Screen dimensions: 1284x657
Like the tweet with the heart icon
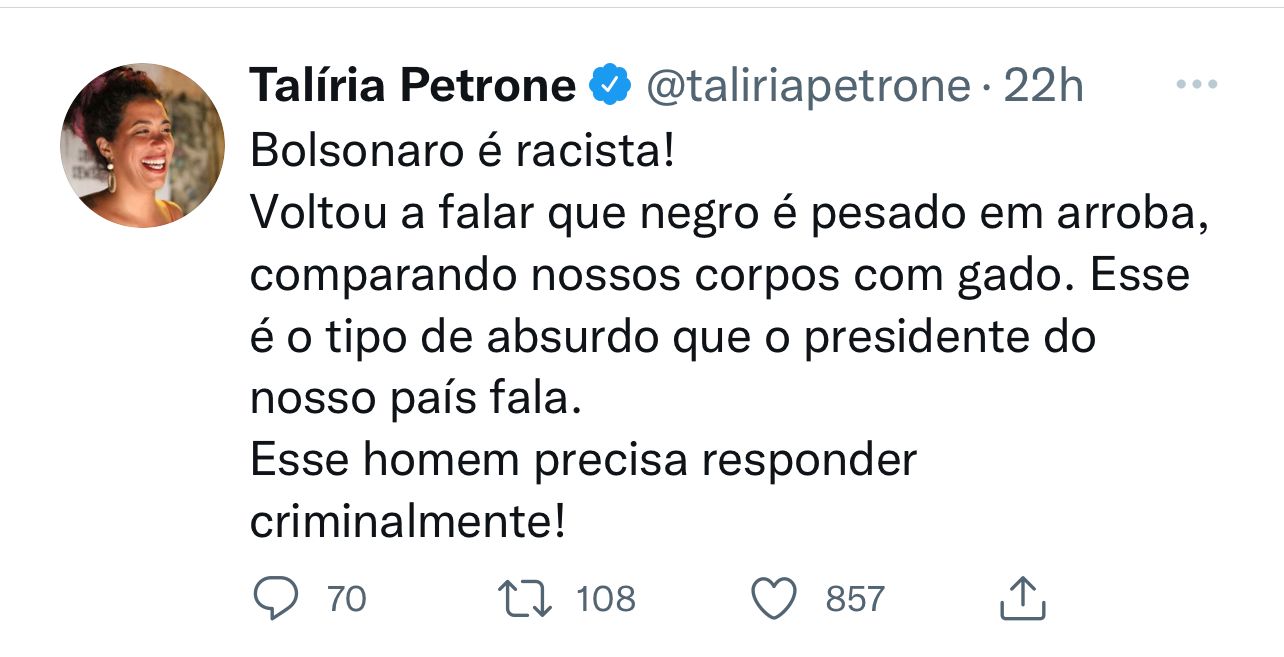pos(774,599)
